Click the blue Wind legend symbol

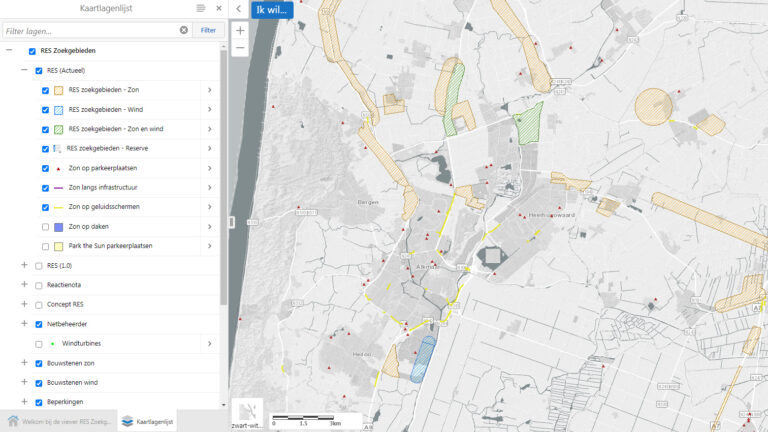click(58, 110)
